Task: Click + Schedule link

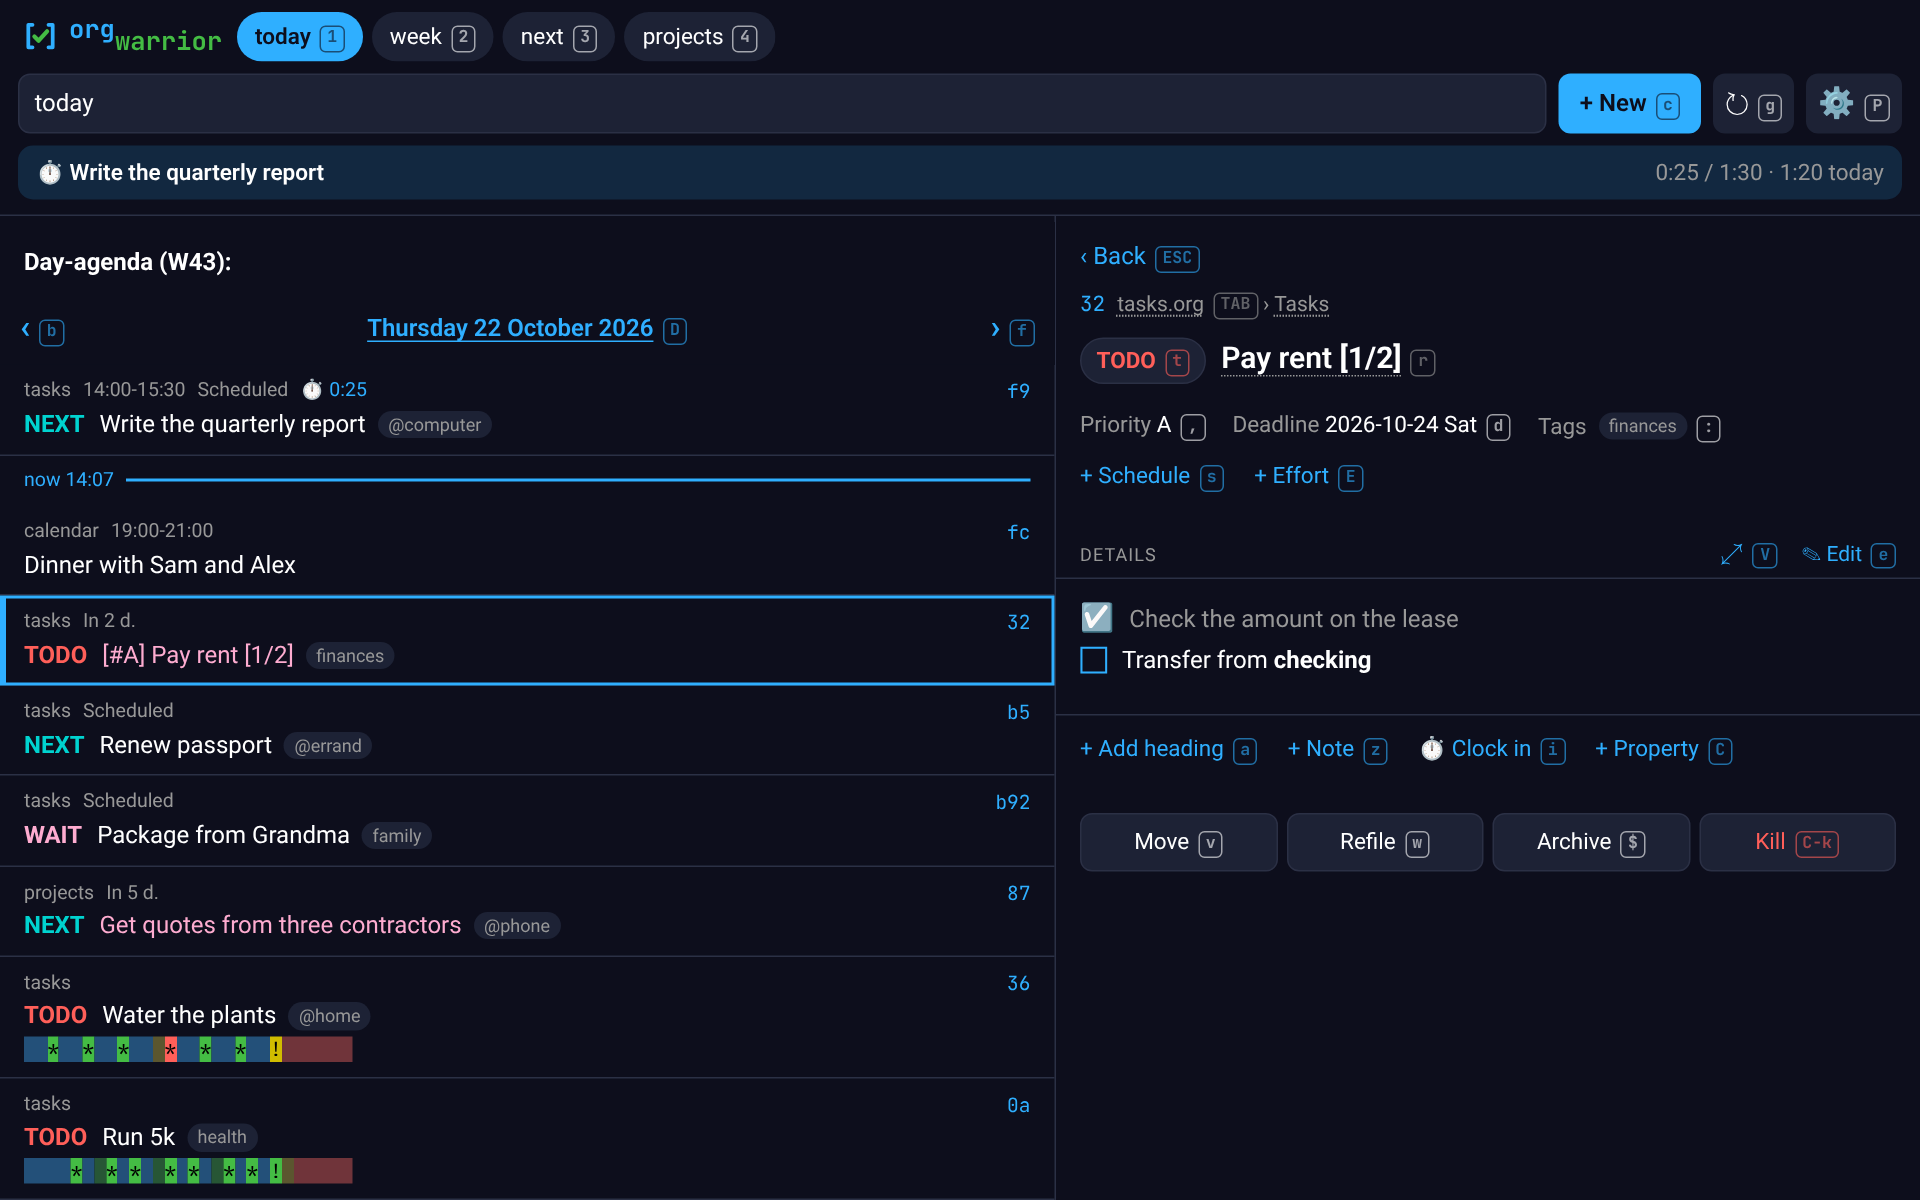Action: click(1135, 476)
